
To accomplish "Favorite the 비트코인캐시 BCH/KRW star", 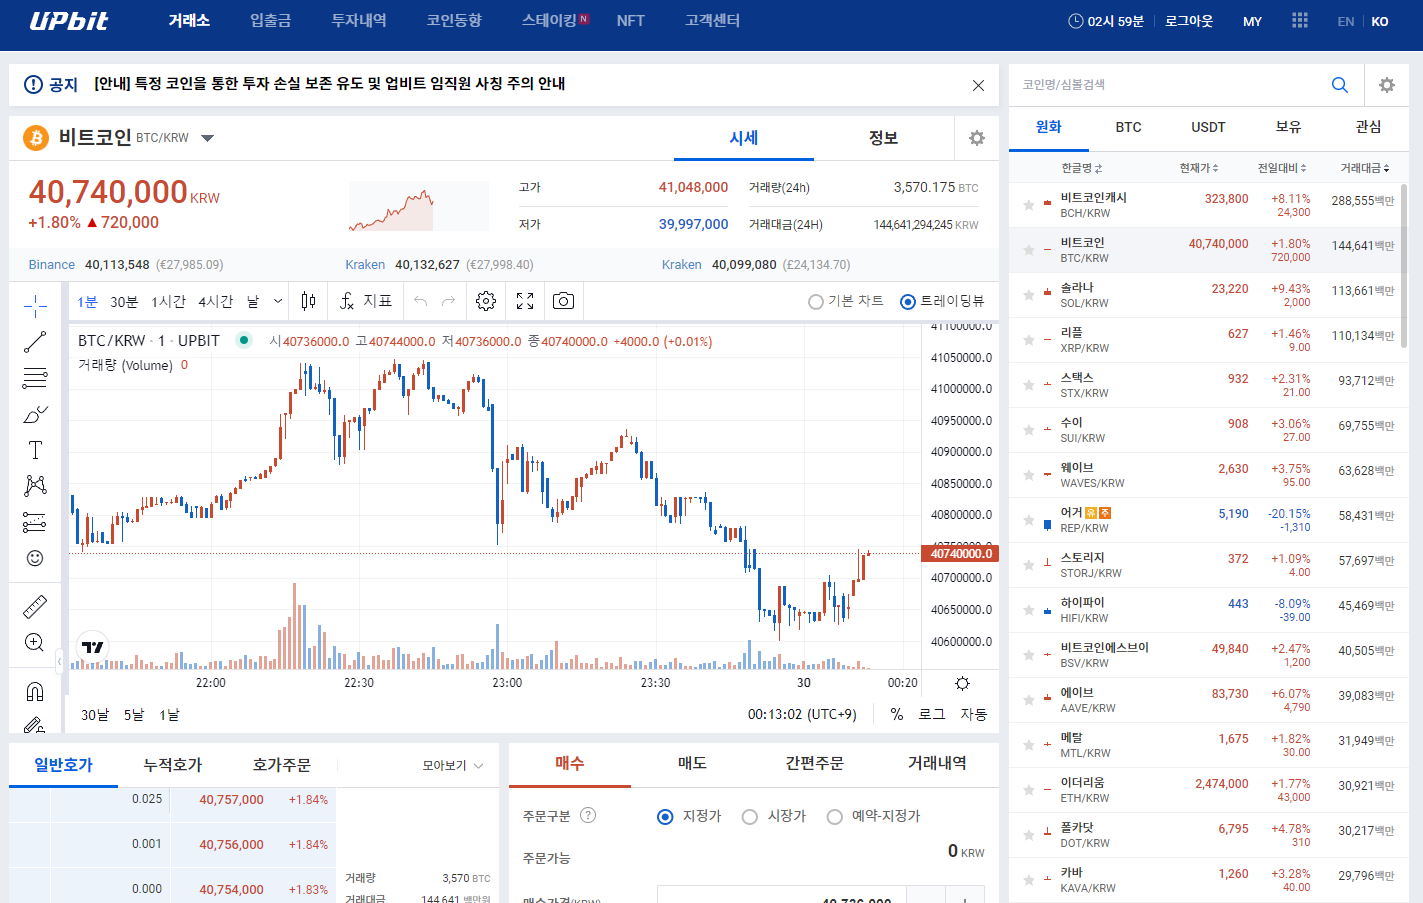I will [1029, 205].
